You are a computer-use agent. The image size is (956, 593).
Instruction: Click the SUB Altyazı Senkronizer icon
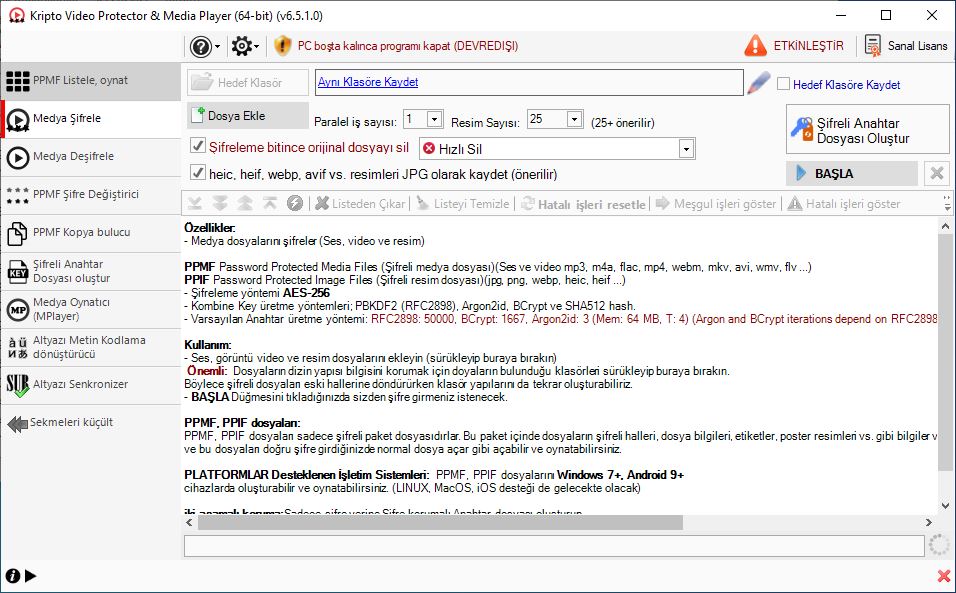tap(18, 385)
